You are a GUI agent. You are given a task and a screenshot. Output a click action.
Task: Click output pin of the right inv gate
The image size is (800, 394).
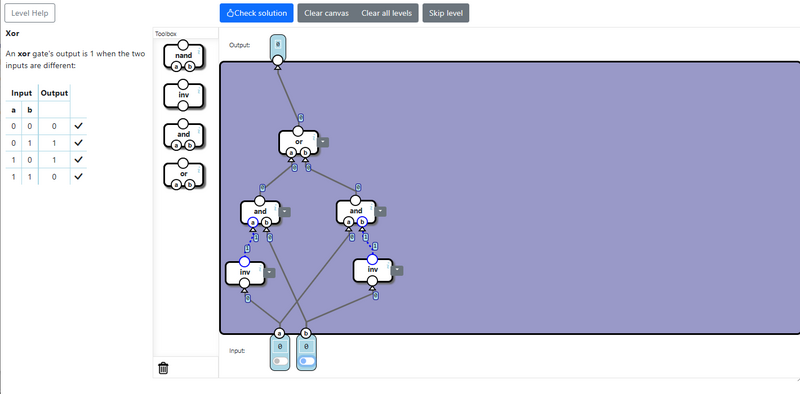pyautogui.click(x=372, y=260)
